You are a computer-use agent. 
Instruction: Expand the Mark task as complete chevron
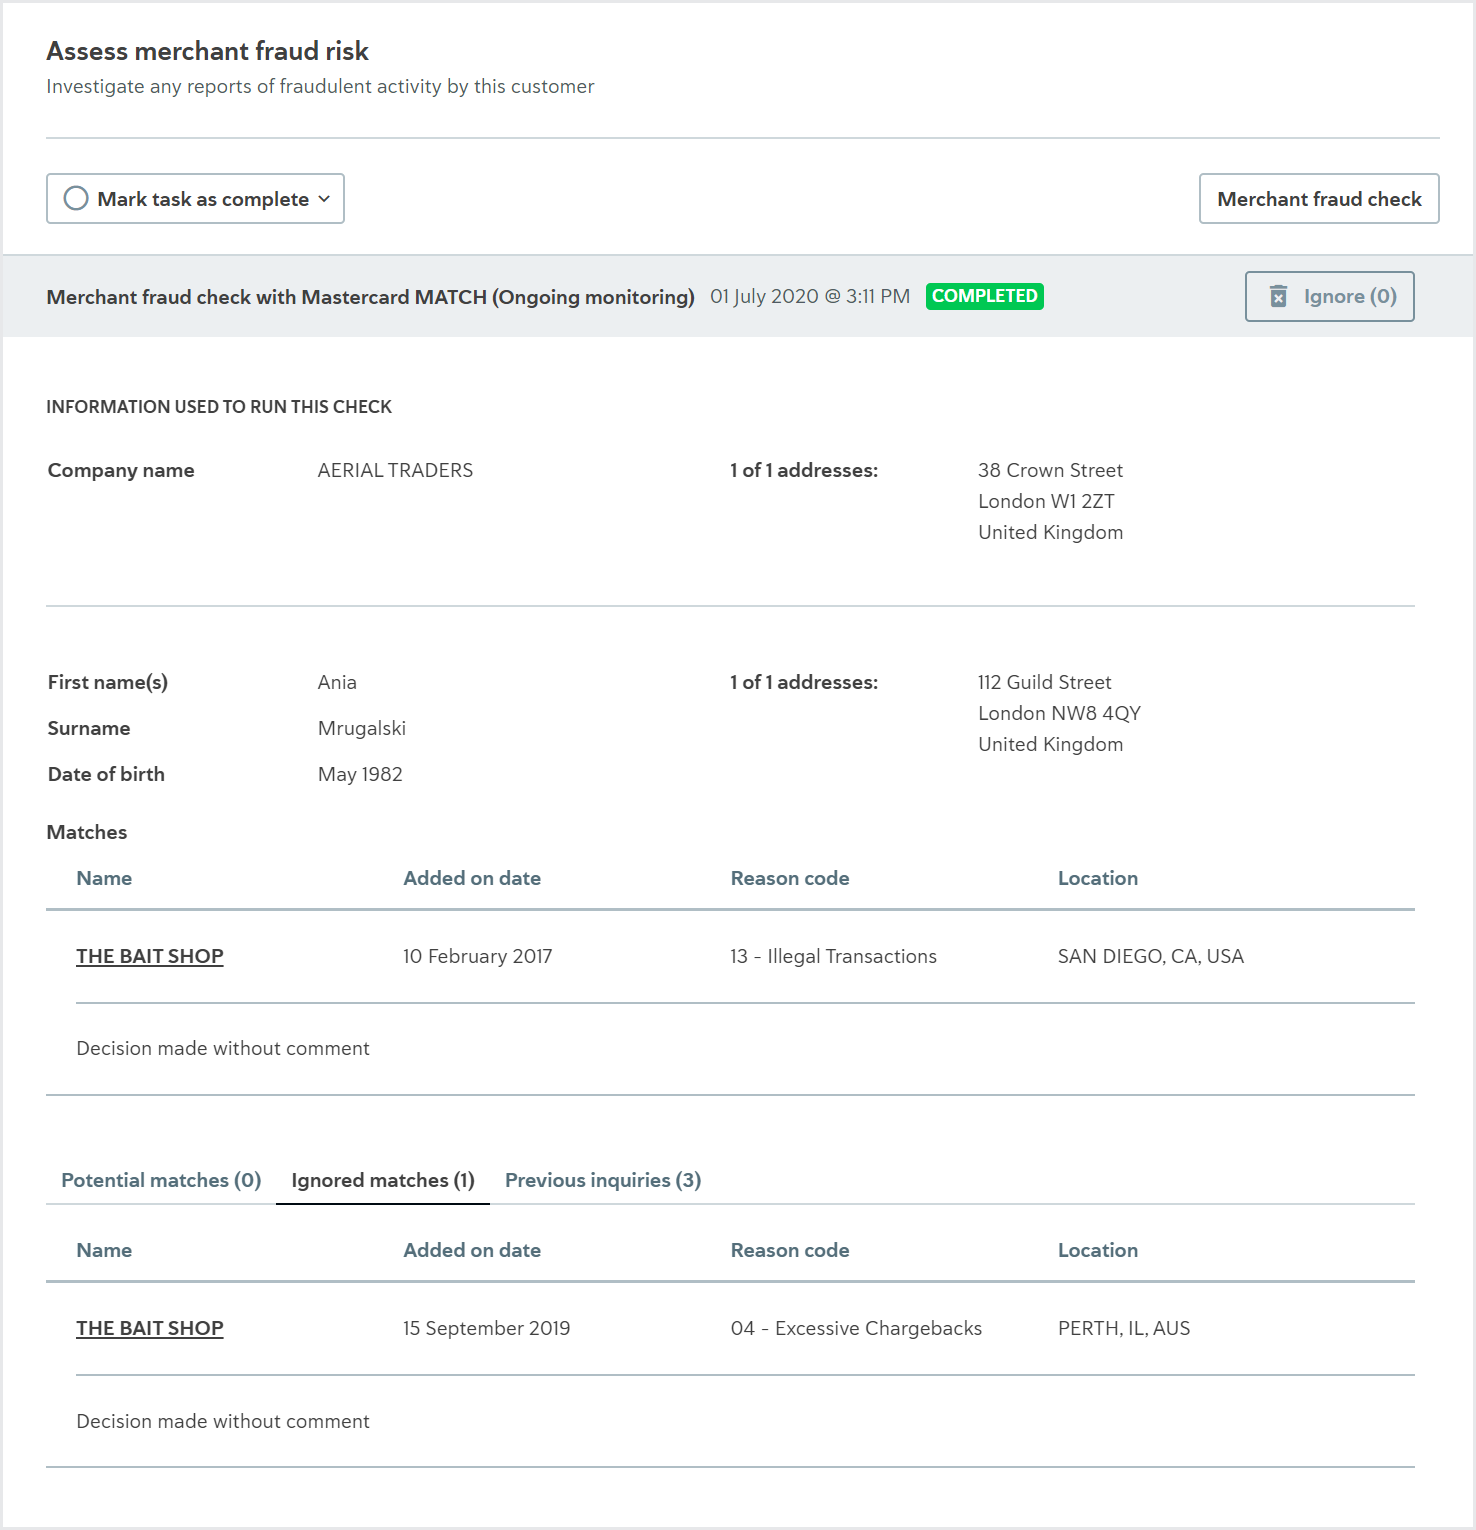pyautogui.click(x=324, y=199)
